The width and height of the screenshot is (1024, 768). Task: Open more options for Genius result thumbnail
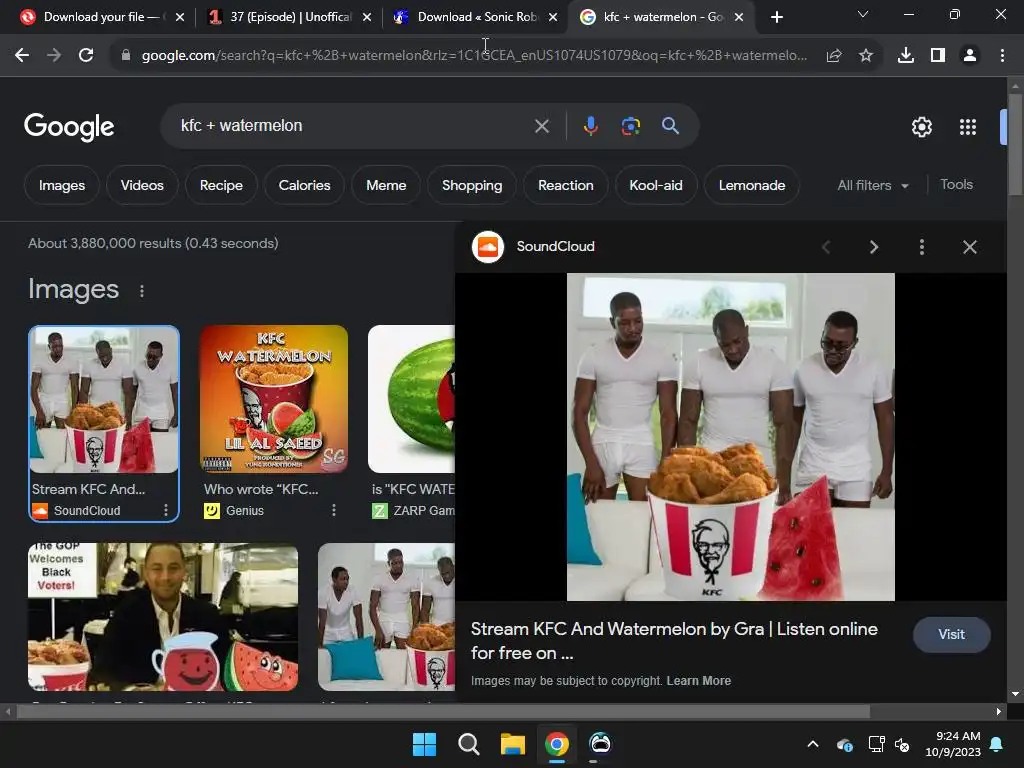[x=334, y=510]
